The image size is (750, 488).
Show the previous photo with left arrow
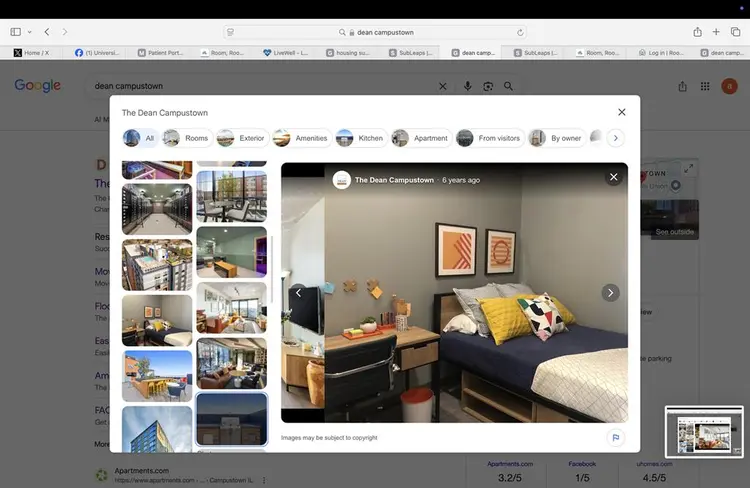tap(298, 292)
